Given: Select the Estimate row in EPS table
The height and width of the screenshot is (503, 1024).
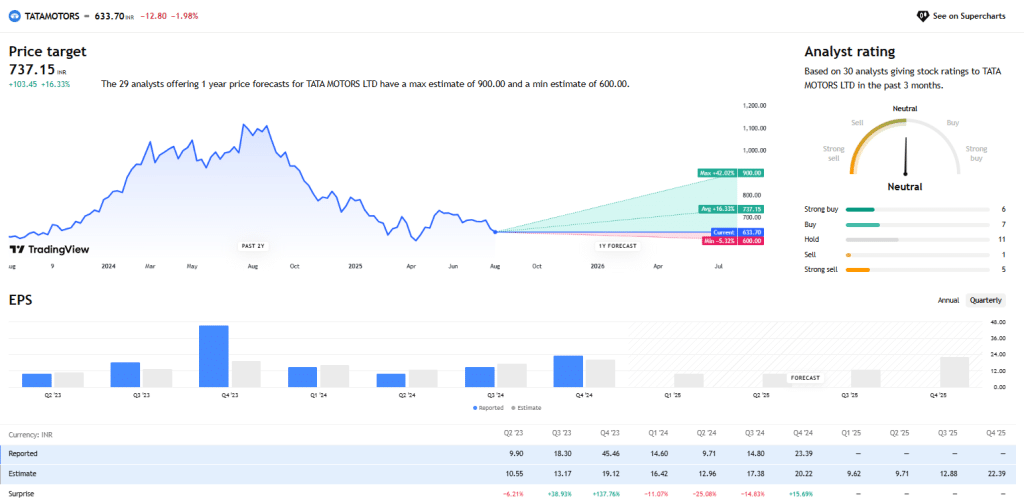Looking at the screenshot, I should click(x=508, y=474).
